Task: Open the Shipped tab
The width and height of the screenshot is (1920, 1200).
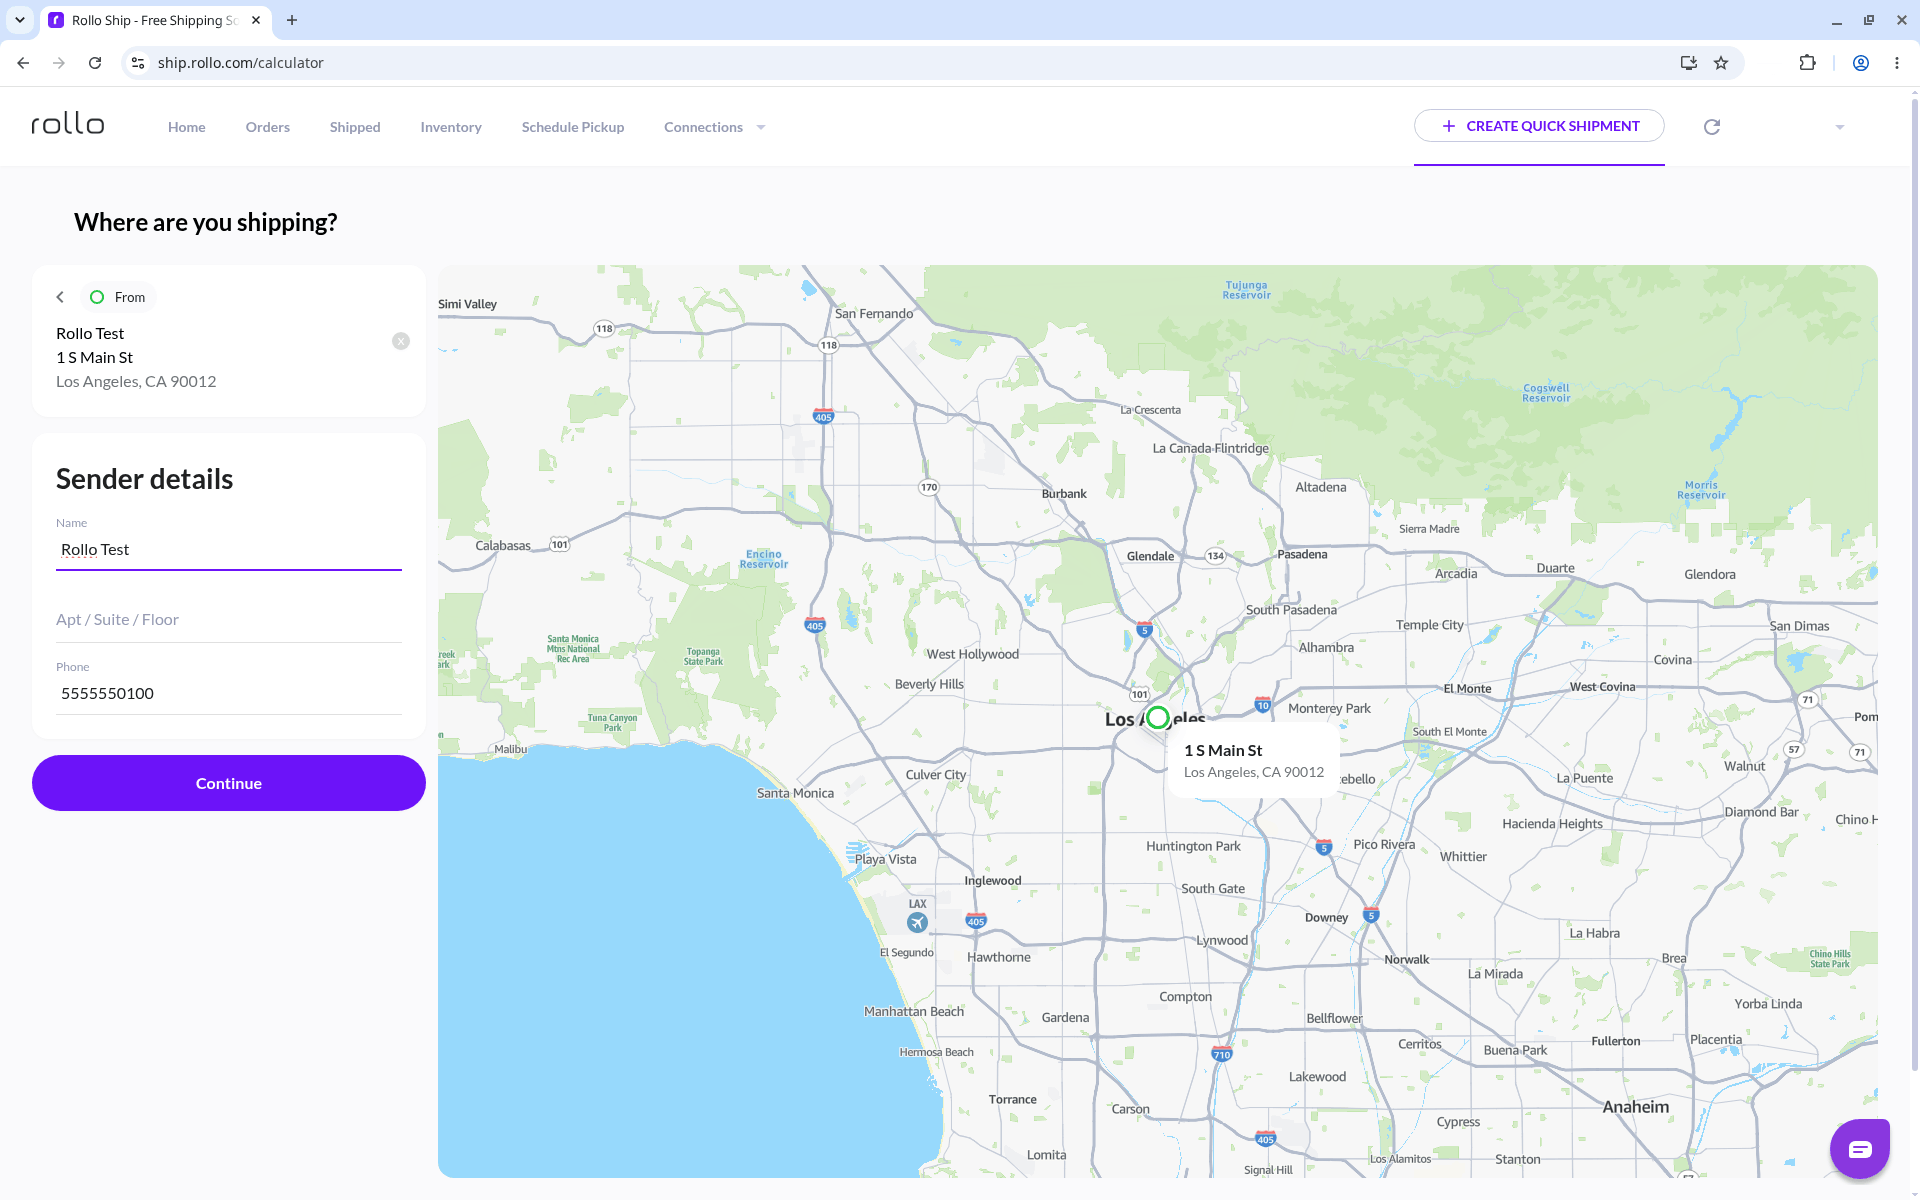Action: (x=355, y=127)
